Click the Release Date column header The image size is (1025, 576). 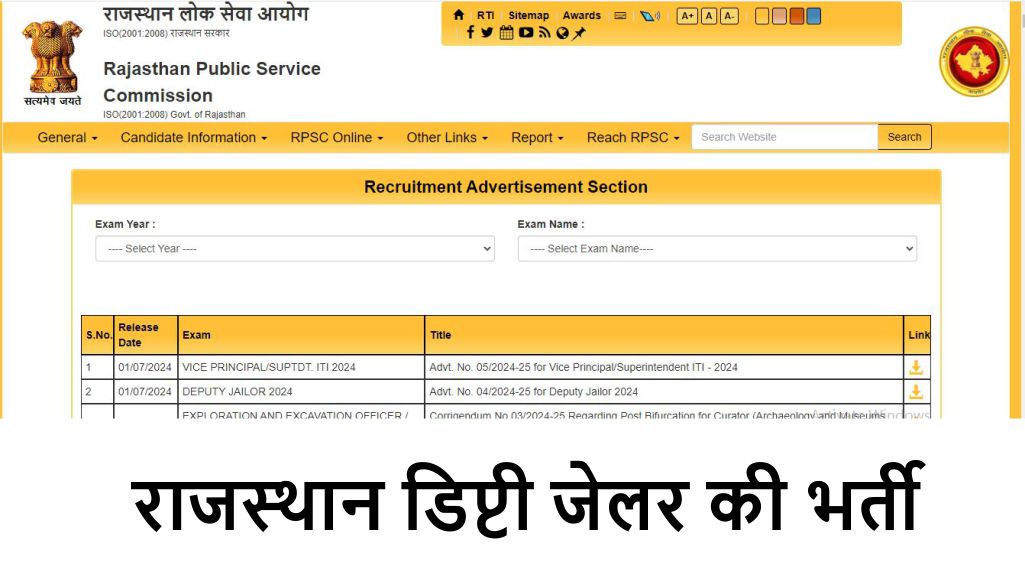(x=145, y=335)
